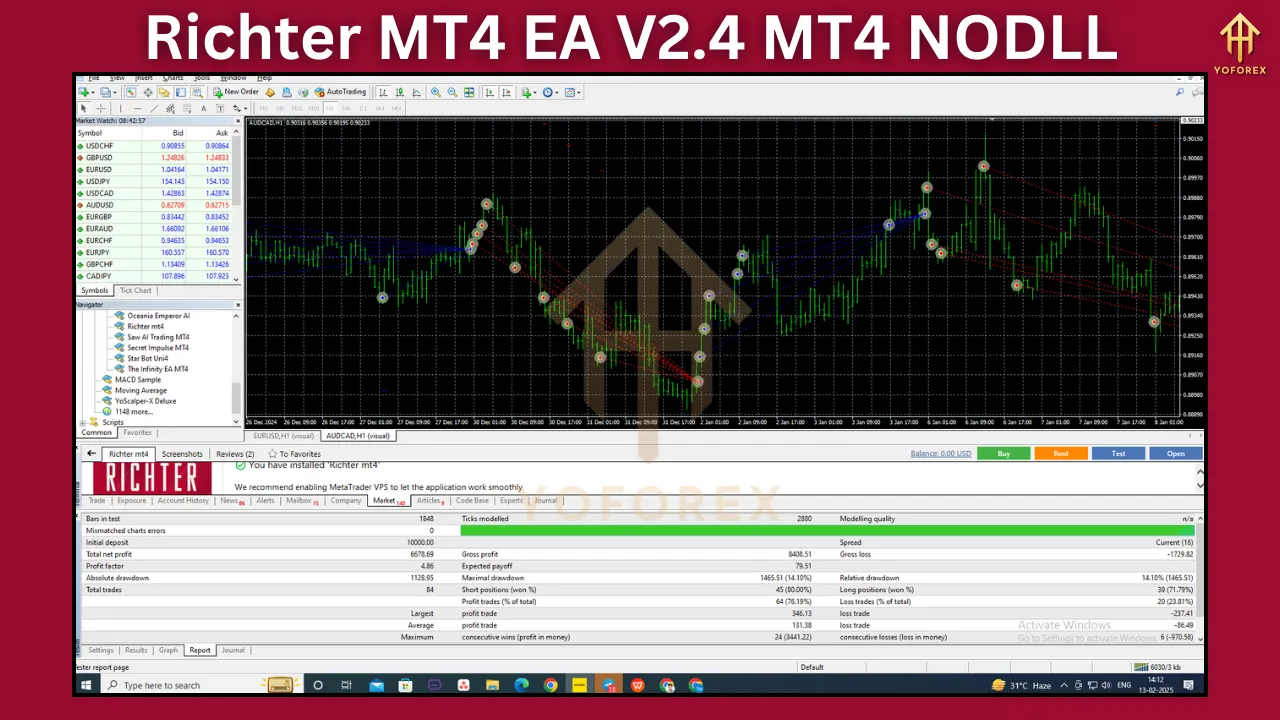Enable the Chart Shift icon
Screen dimensions: 1280x720
(506, 92)
